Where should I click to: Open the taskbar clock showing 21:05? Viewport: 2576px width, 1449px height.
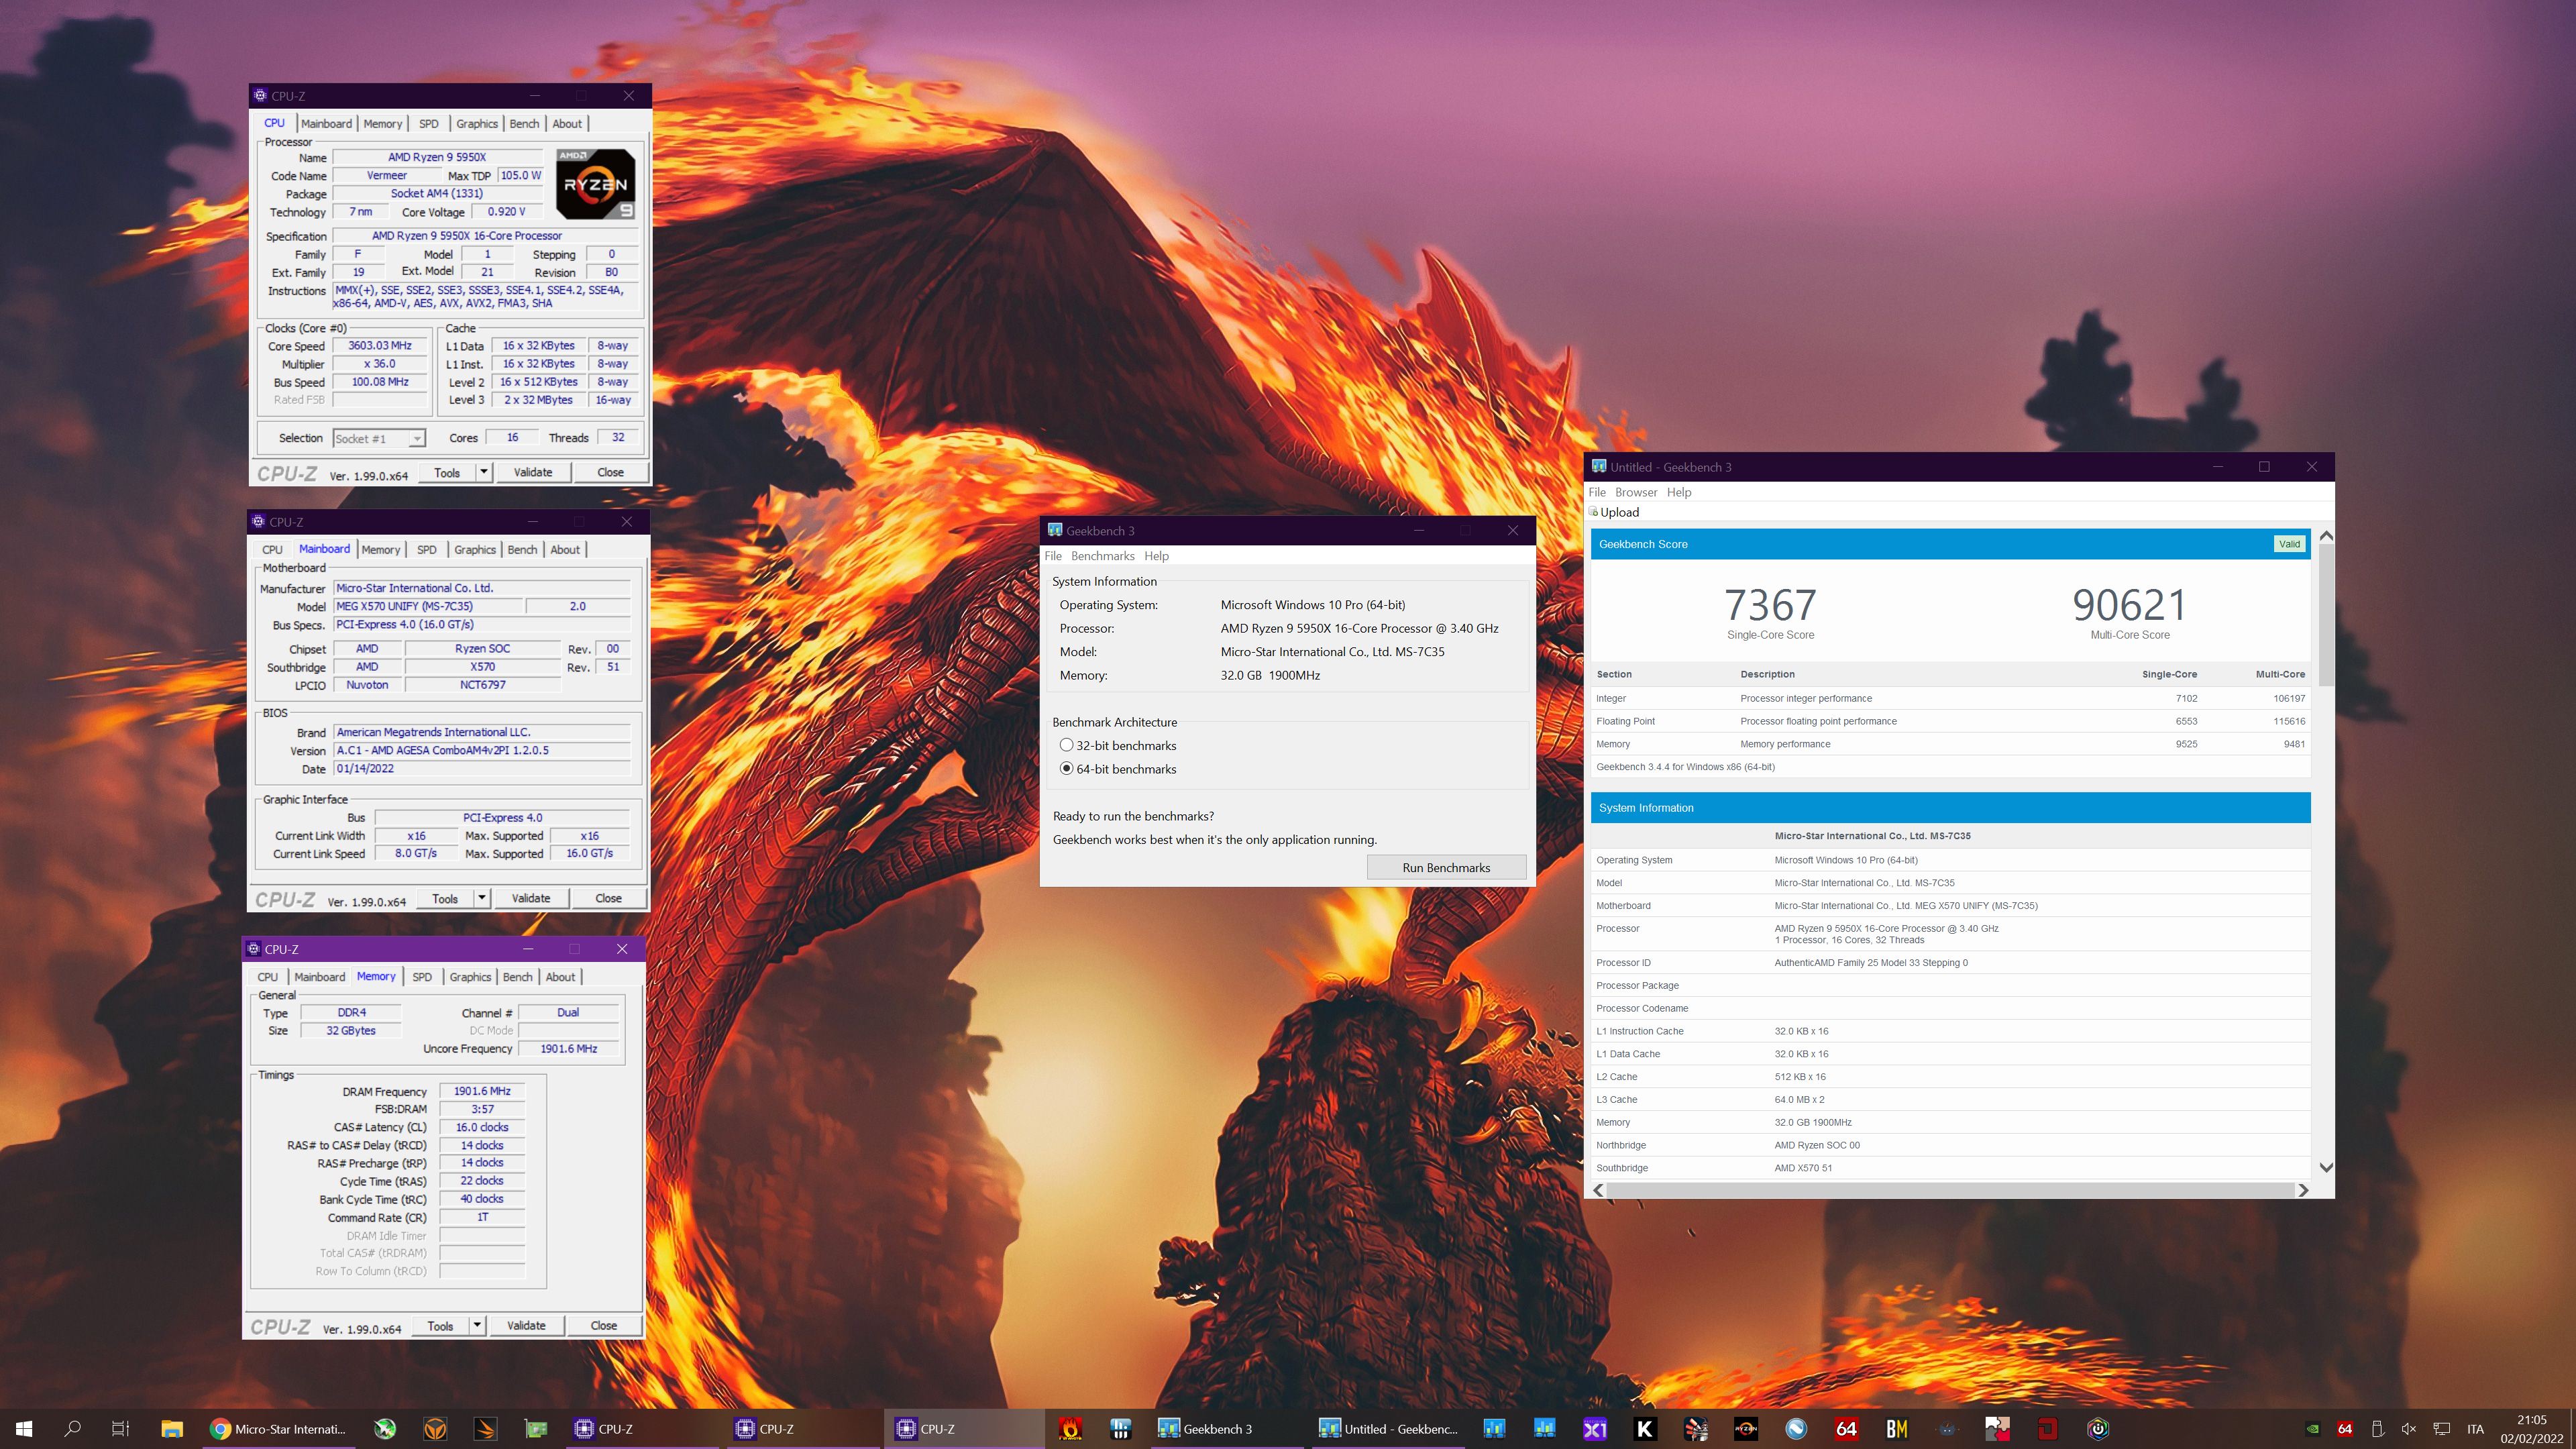[2531, 1429]
